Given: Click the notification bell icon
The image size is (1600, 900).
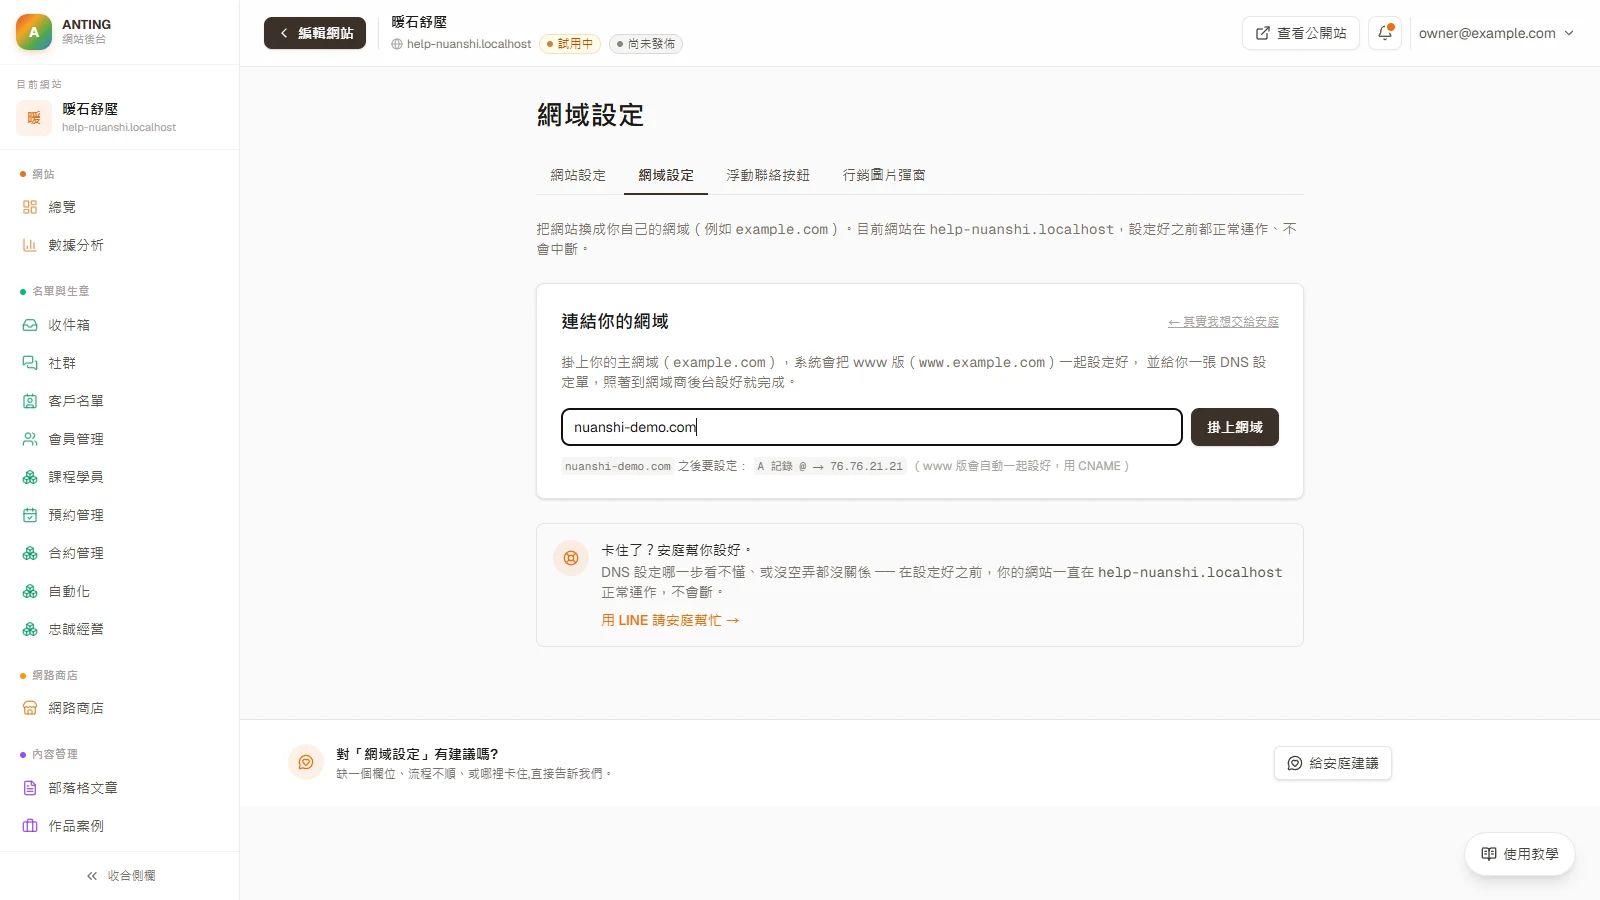Looking at the screenshot, I should click(1385, 33).
